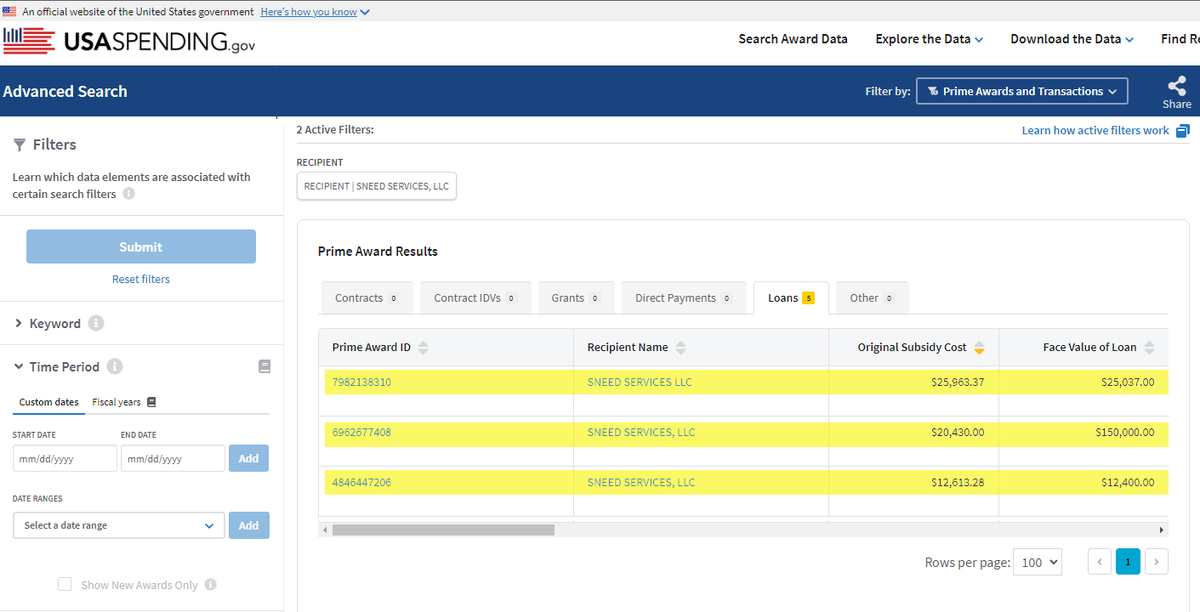
Task: Open award ID 7982138310
Action: [361, 382]
